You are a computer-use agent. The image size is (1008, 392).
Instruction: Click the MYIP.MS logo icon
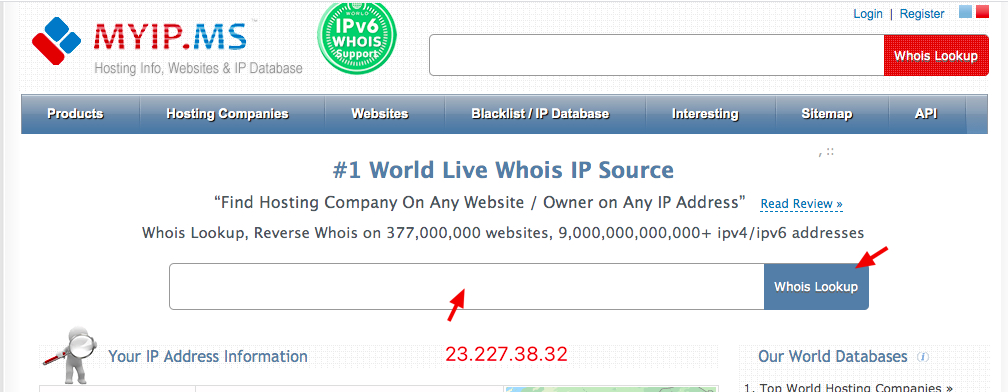[57, 41]
